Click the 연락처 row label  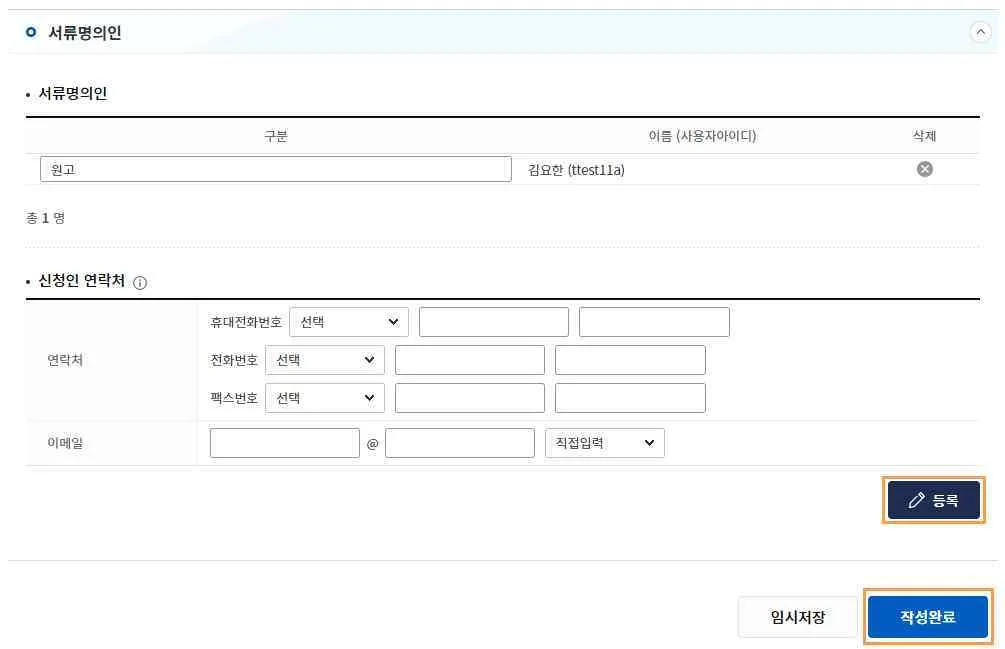65,360
